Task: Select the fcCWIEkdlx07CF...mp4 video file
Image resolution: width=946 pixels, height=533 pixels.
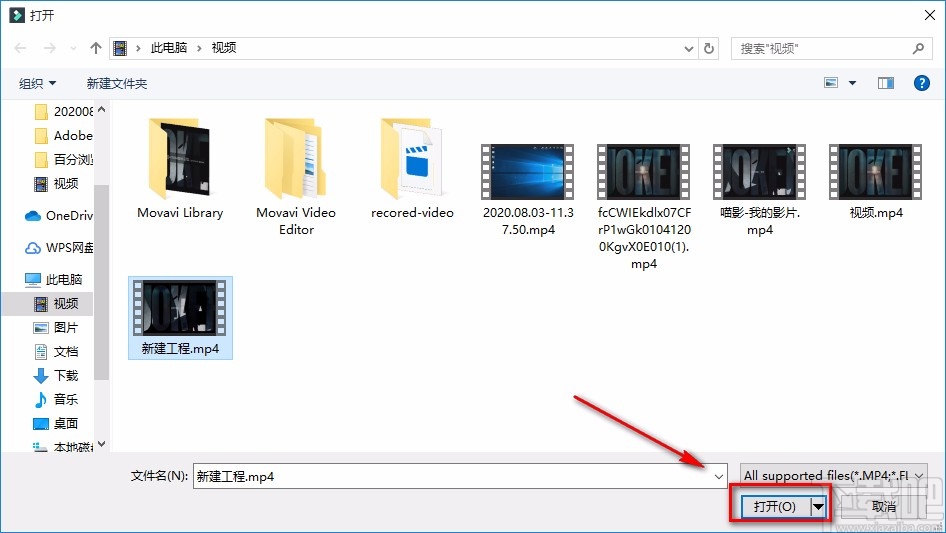Action: coord(644,206)
